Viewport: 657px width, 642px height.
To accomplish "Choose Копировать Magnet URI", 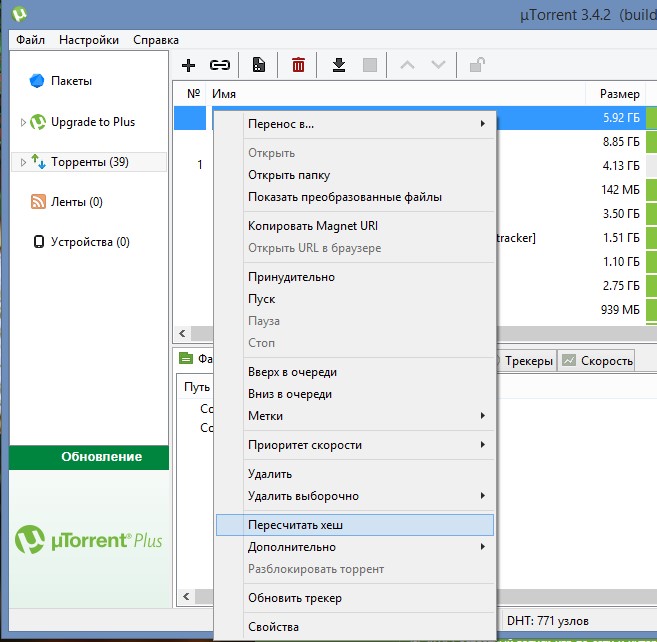I will tap(355, 226).
